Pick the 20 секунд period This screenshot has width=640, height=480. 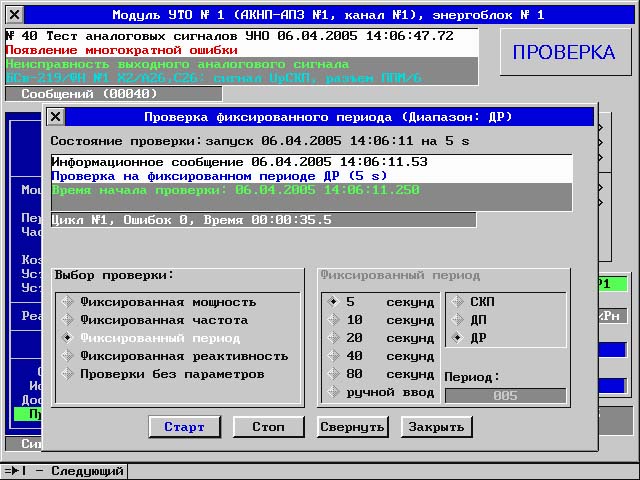point(333,338)
